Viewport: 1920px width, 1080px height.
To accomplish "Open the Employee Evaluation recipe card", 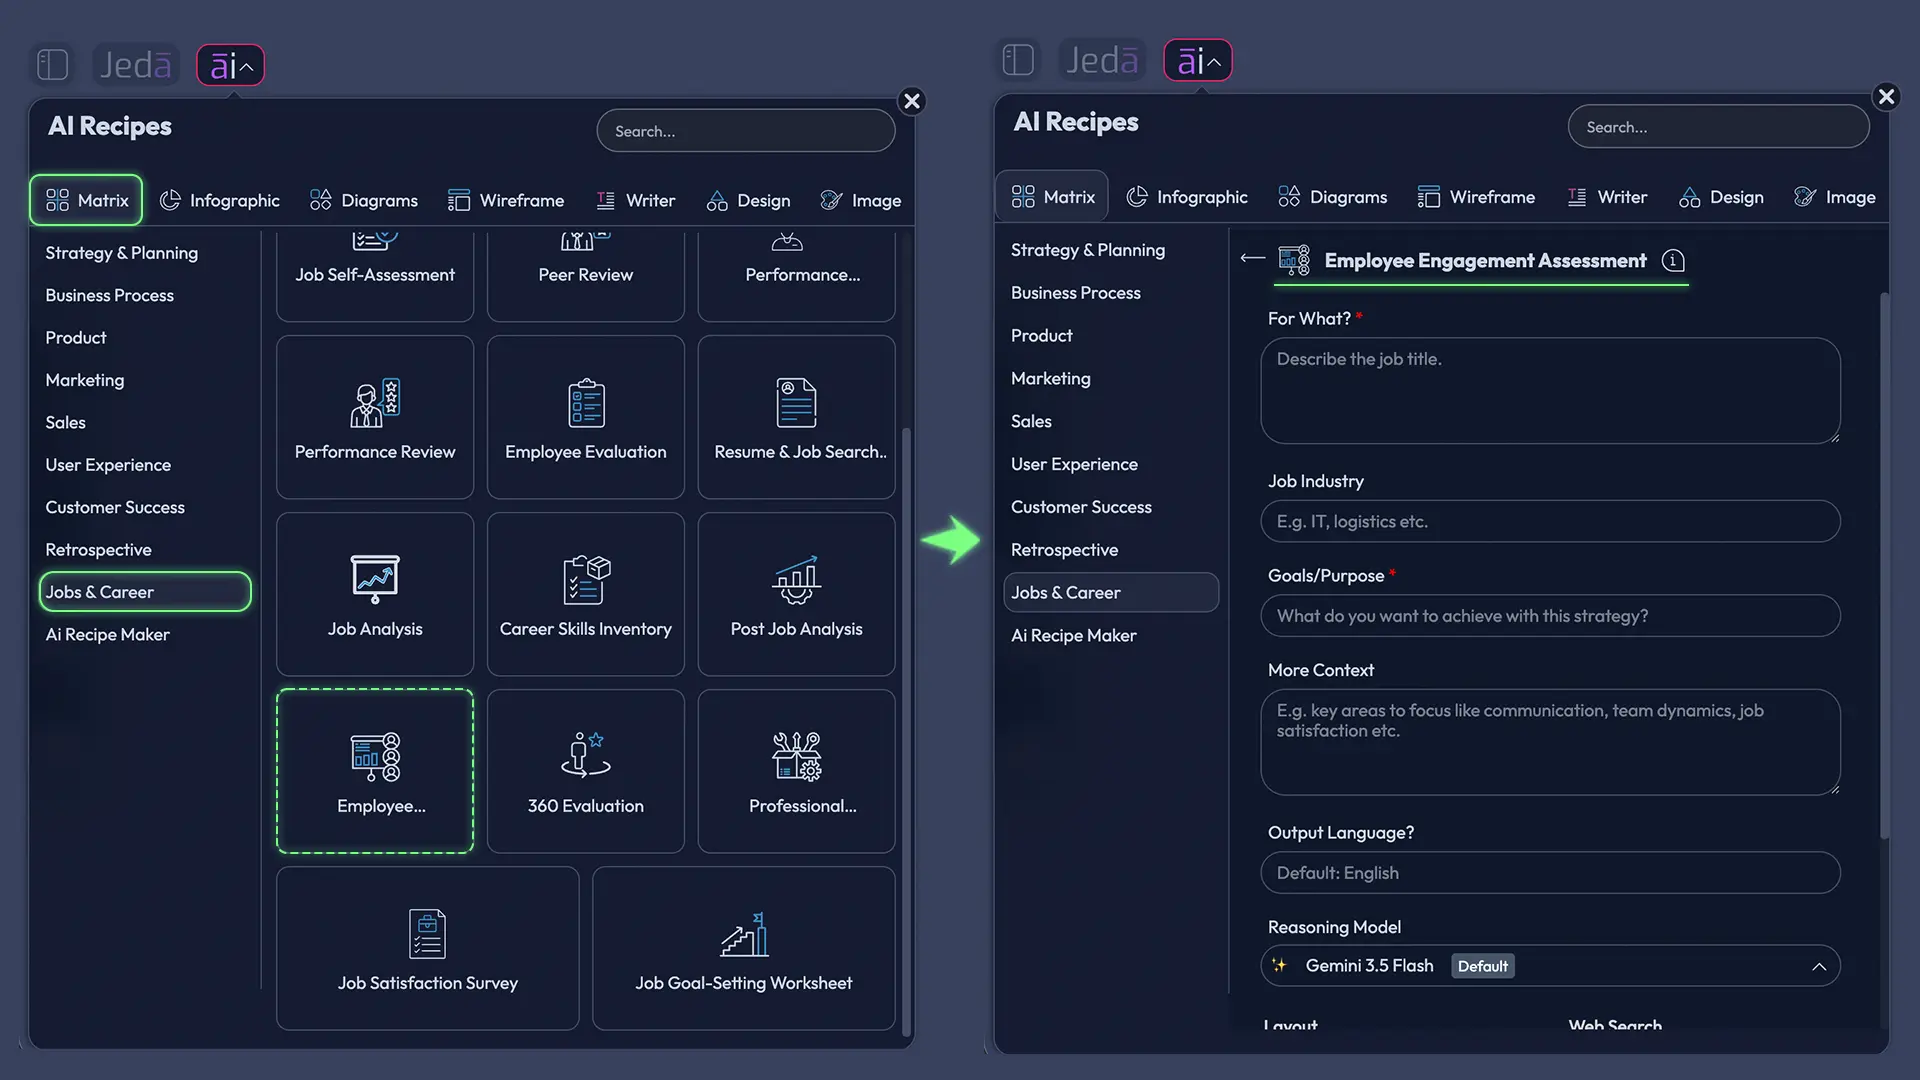I will (586, 417).
